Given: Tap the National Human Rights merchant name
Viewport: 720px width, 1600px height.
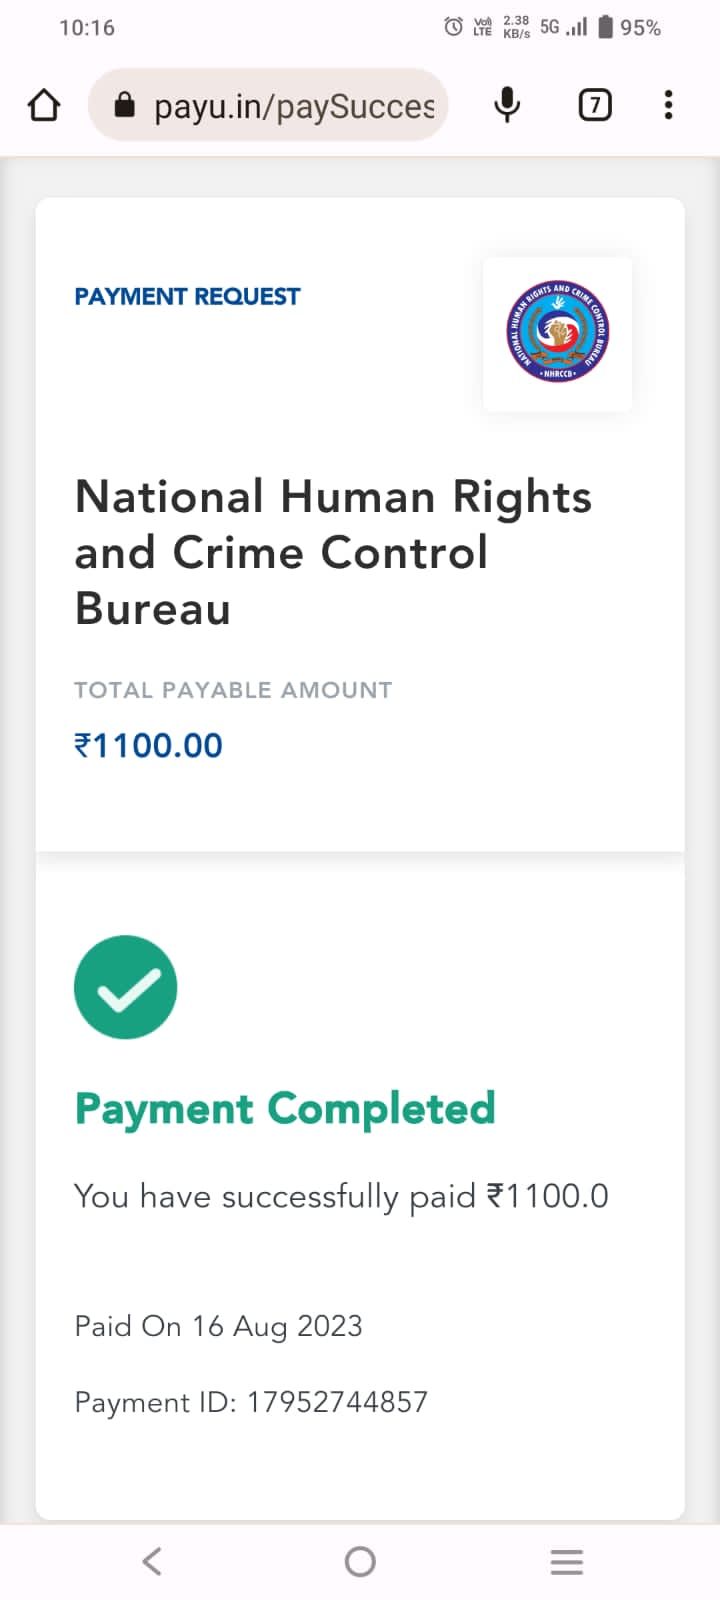Looking at the screenshot, I should tap(332, 552).
